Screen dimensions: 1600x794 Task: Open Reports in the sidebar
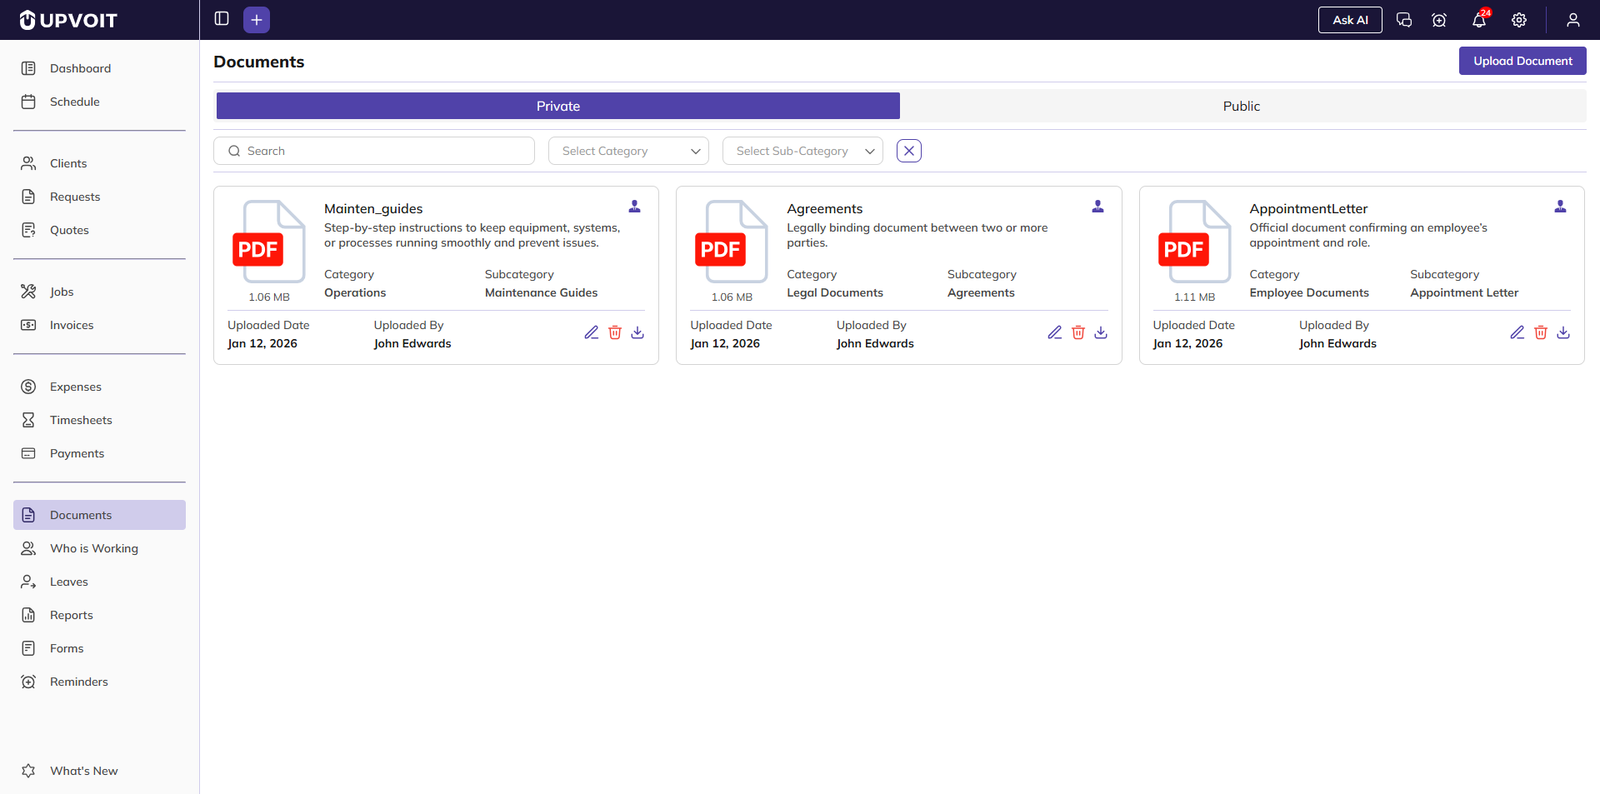(99, 615)
